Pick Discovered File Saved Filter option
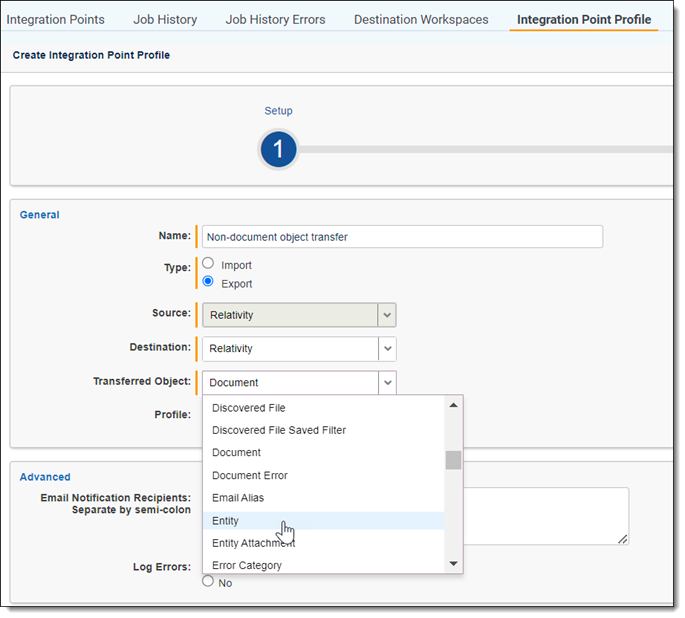The image size is (685, 618). 278,430
